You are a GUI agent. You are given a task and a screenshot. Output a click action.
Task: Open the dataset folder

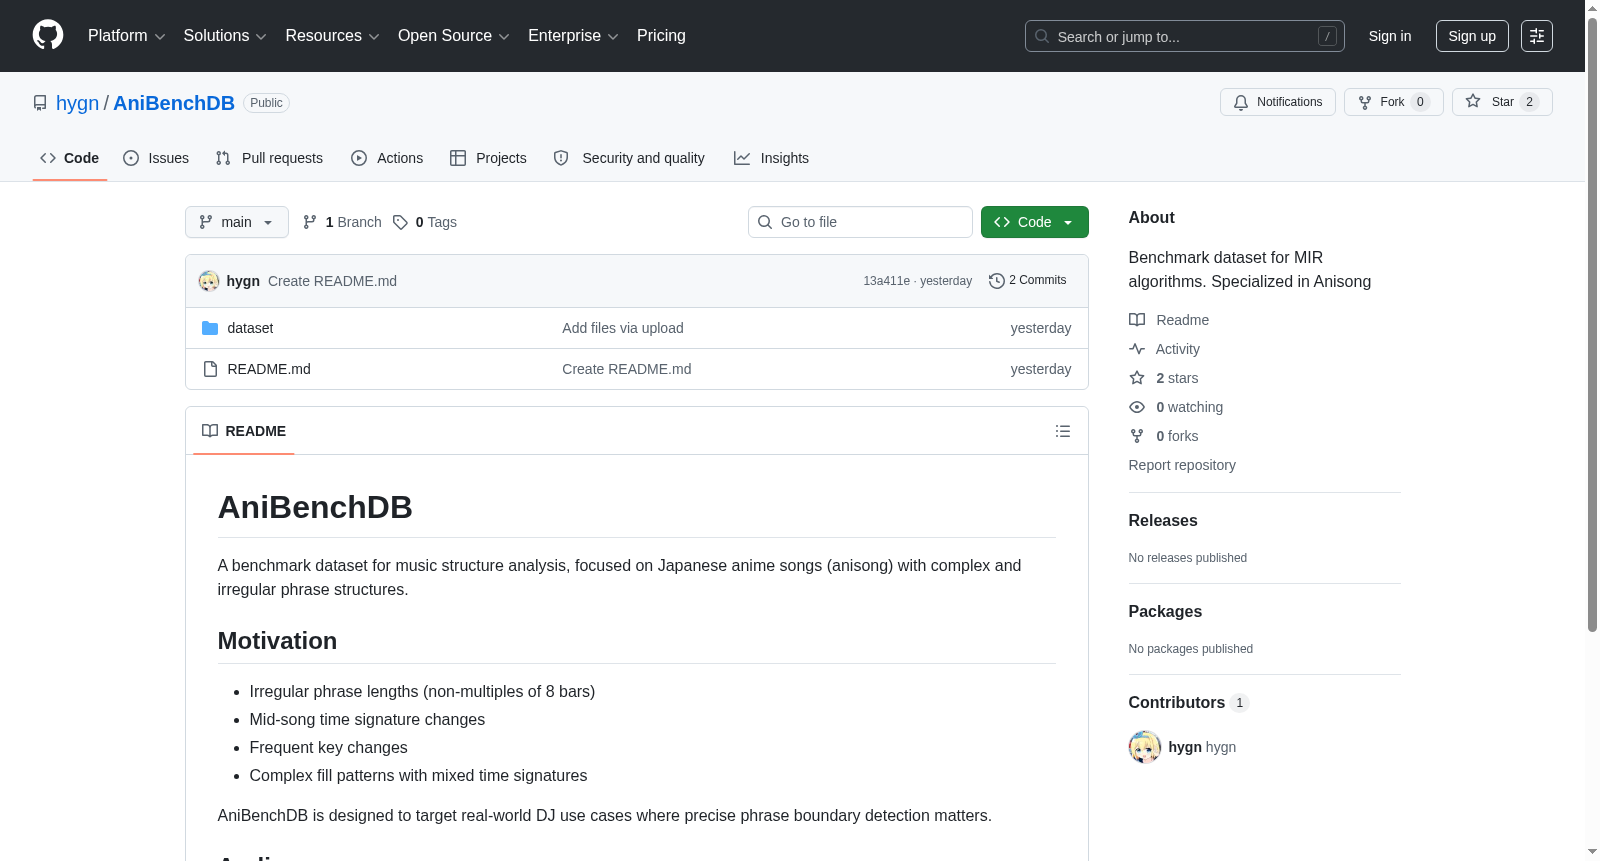tap(250, 328)
